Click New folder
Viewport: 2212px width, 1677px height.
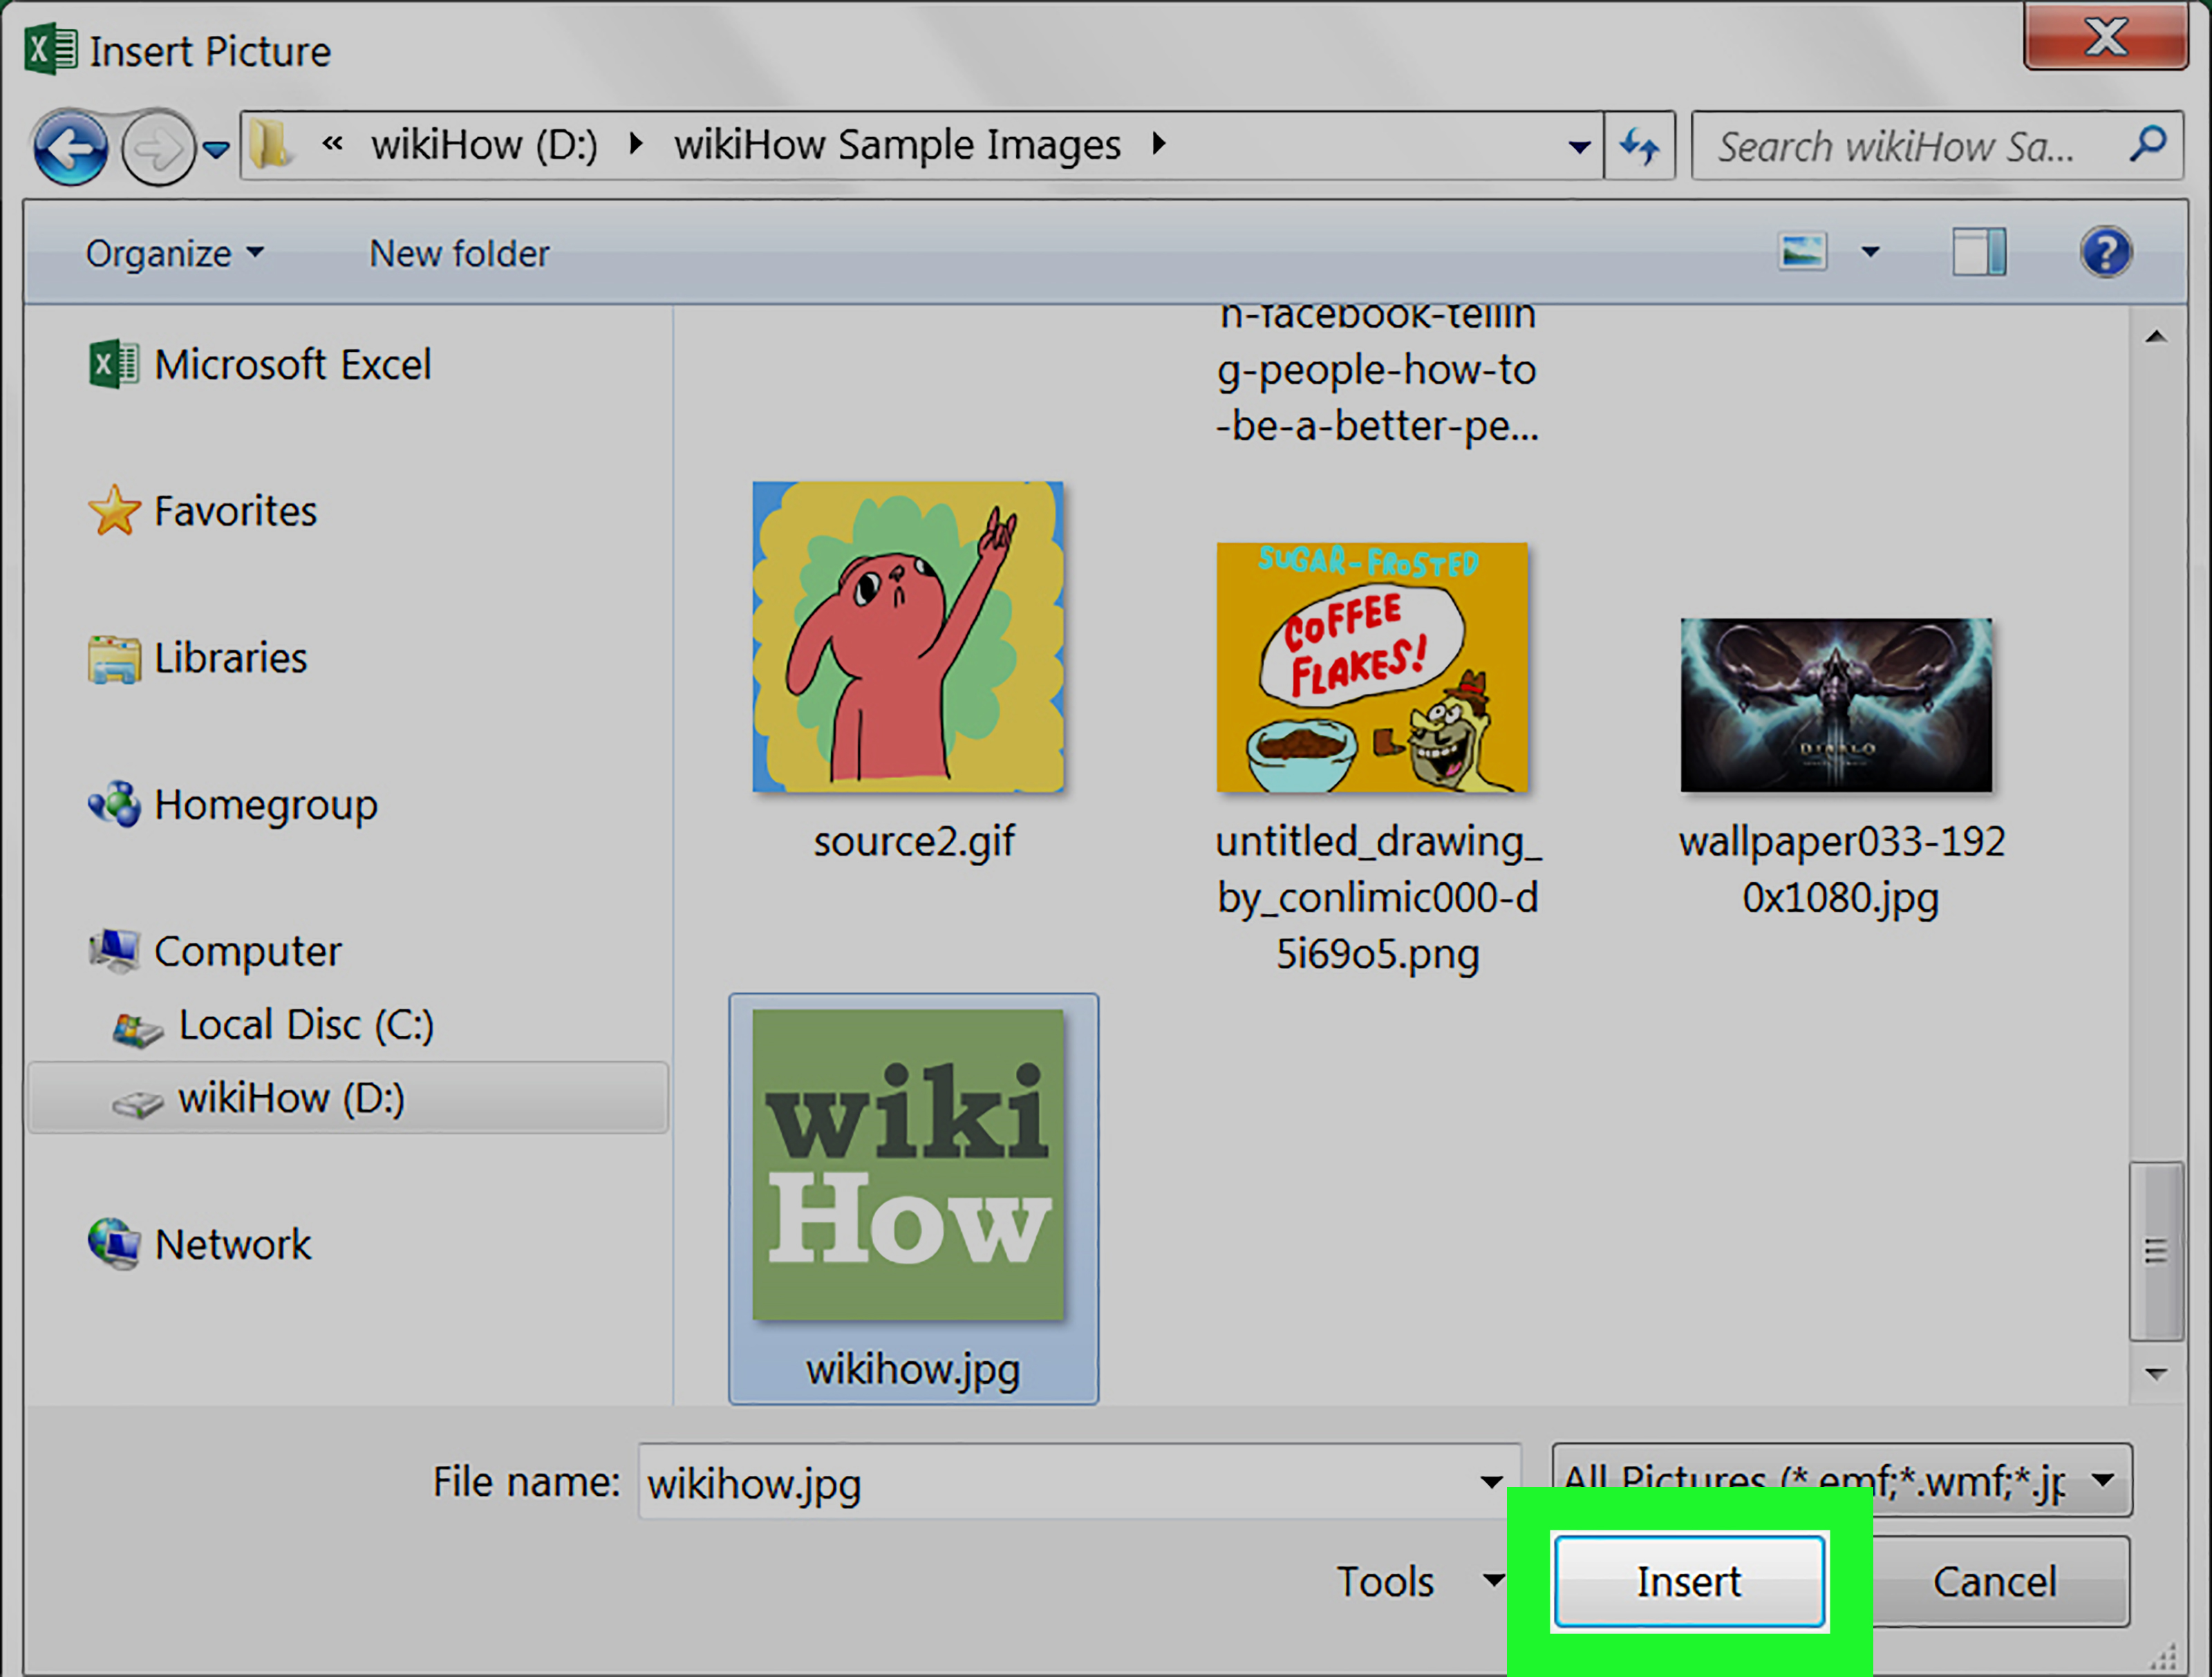pos(460,254)
